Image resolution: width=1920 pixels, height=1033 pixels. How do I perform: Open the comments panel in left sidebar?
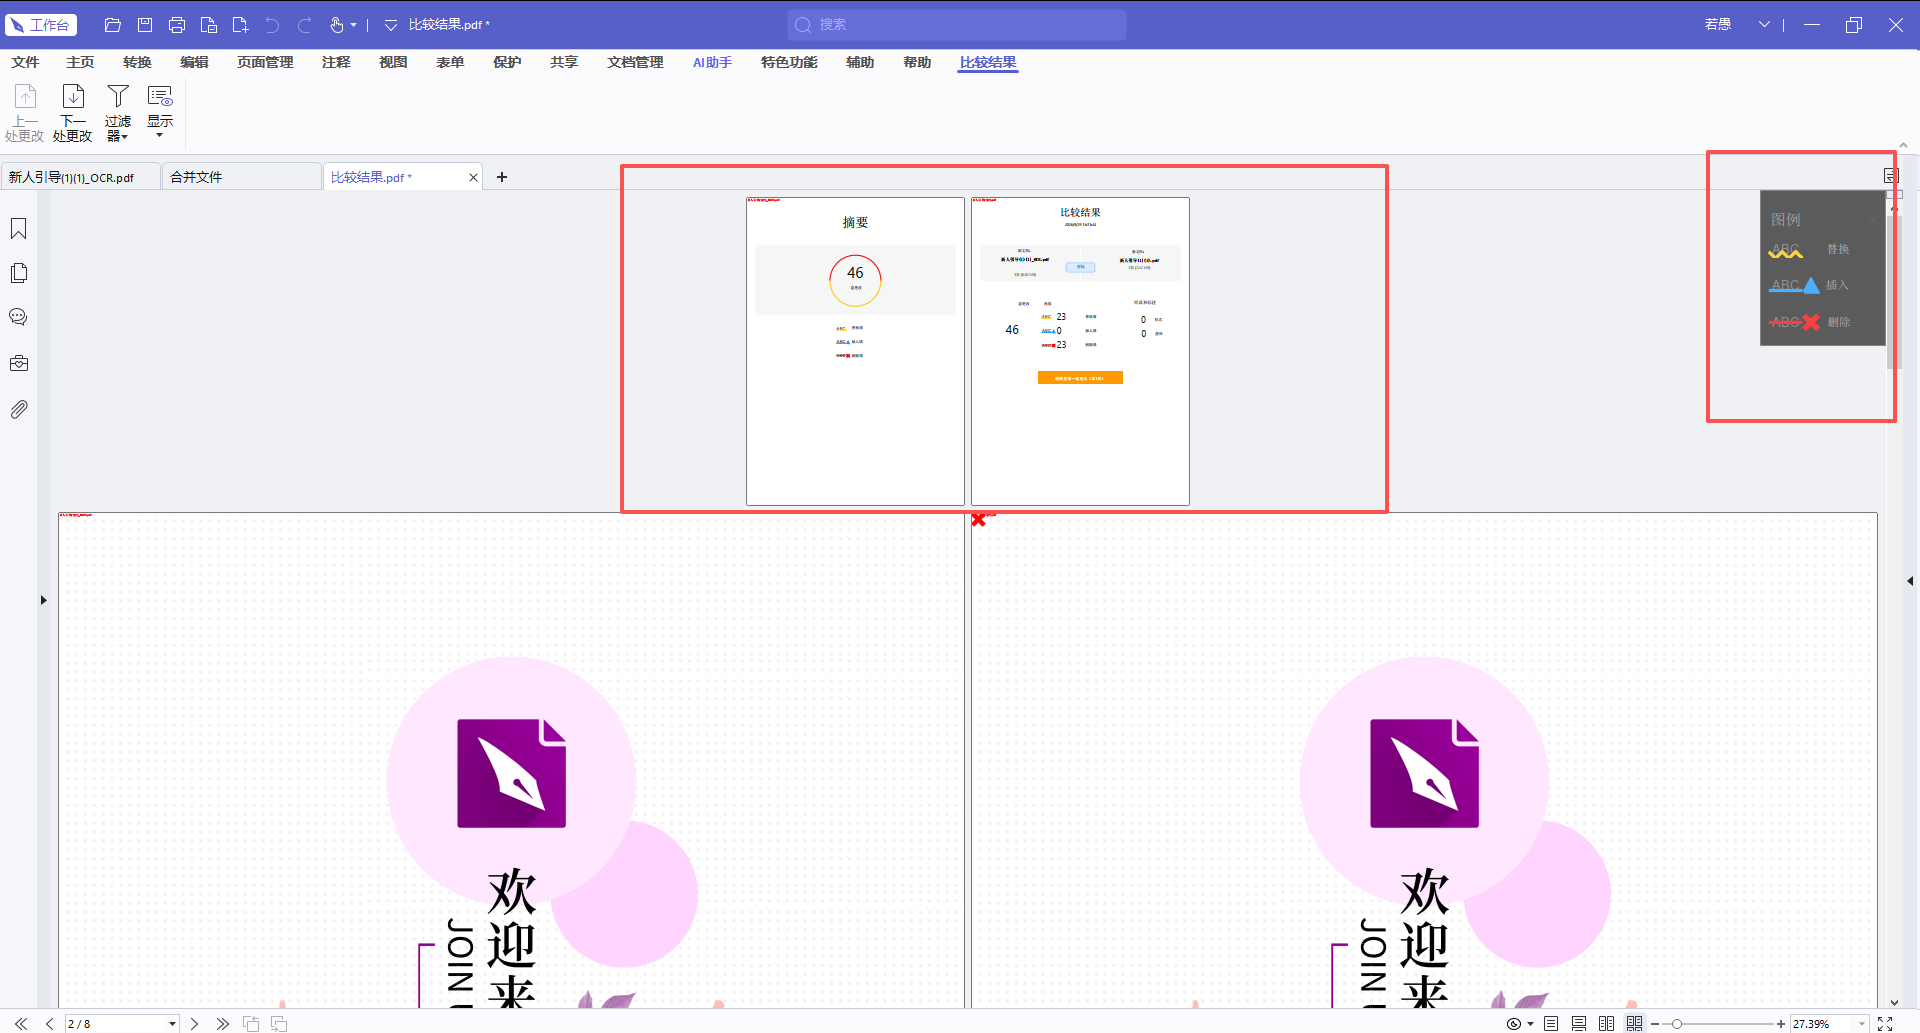tap(18, 317)
